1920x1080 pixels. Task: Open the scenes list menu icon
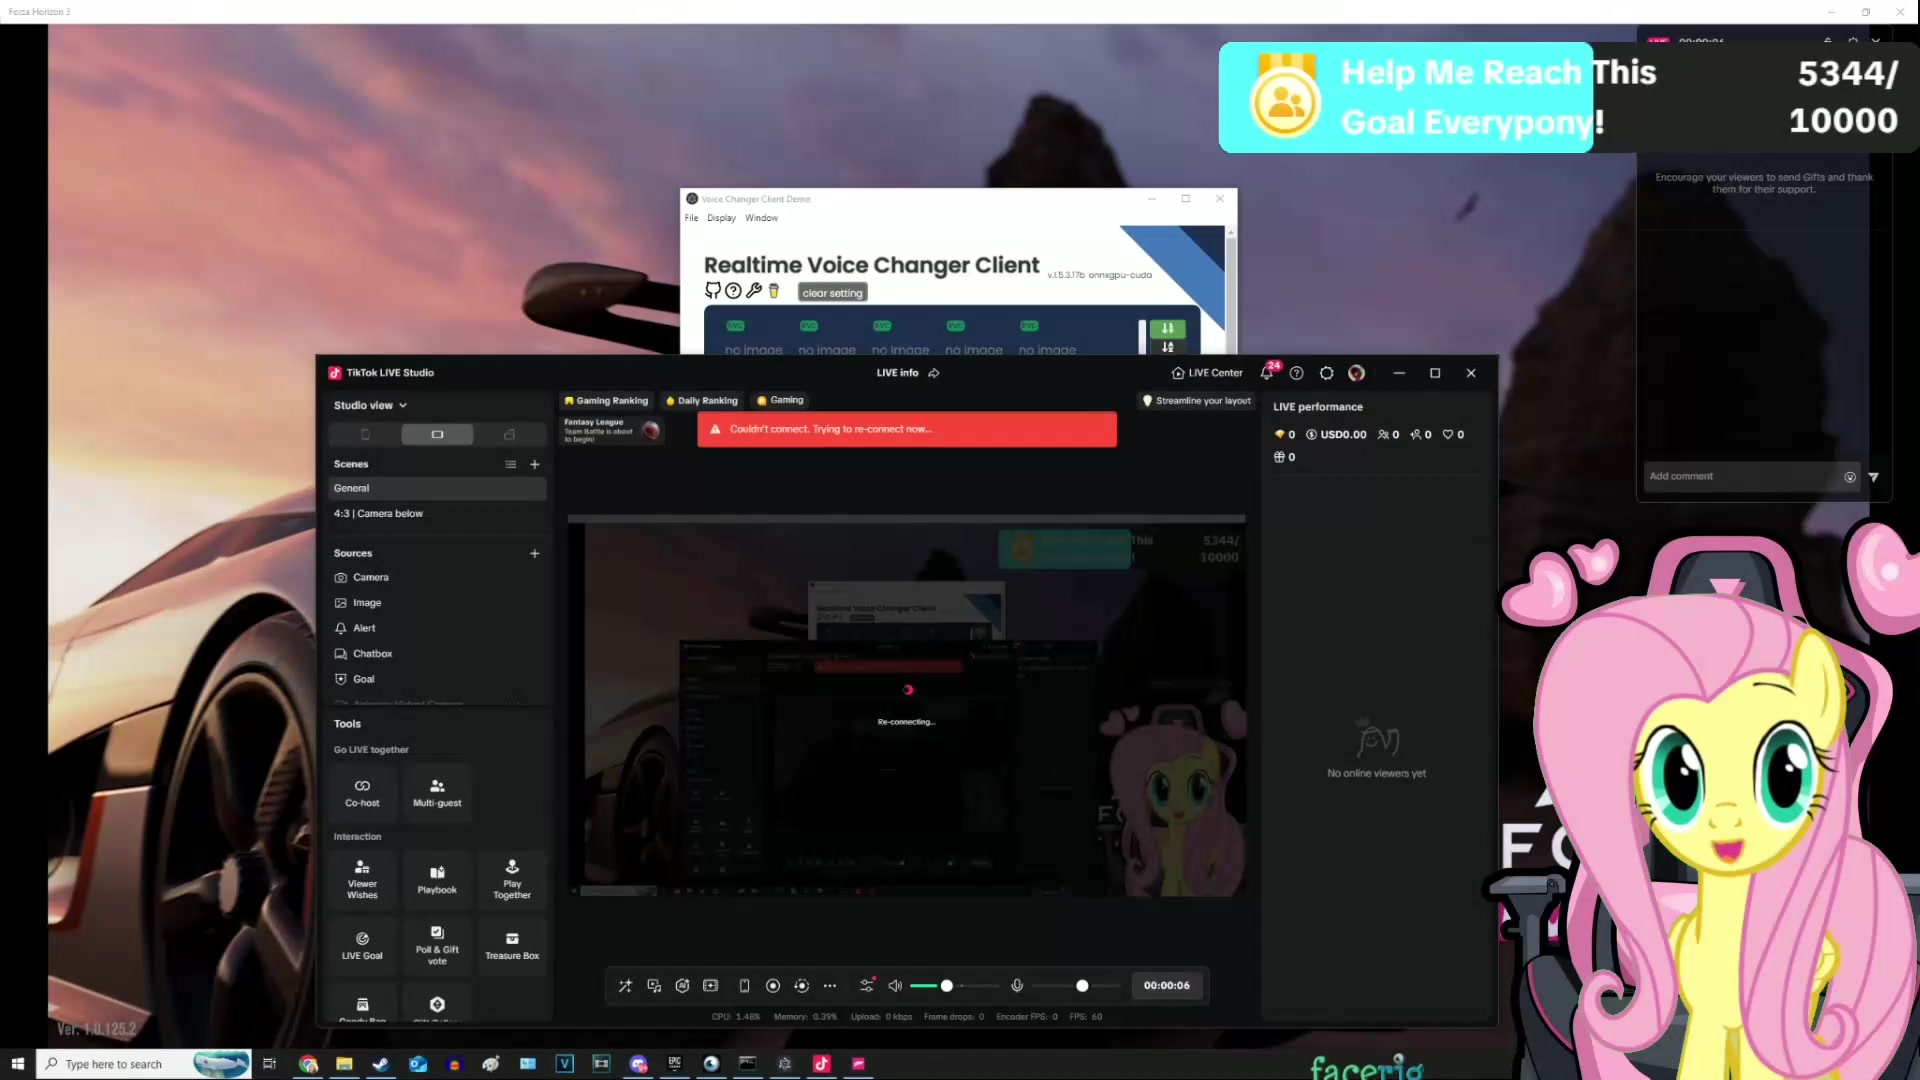pos(511,464)
